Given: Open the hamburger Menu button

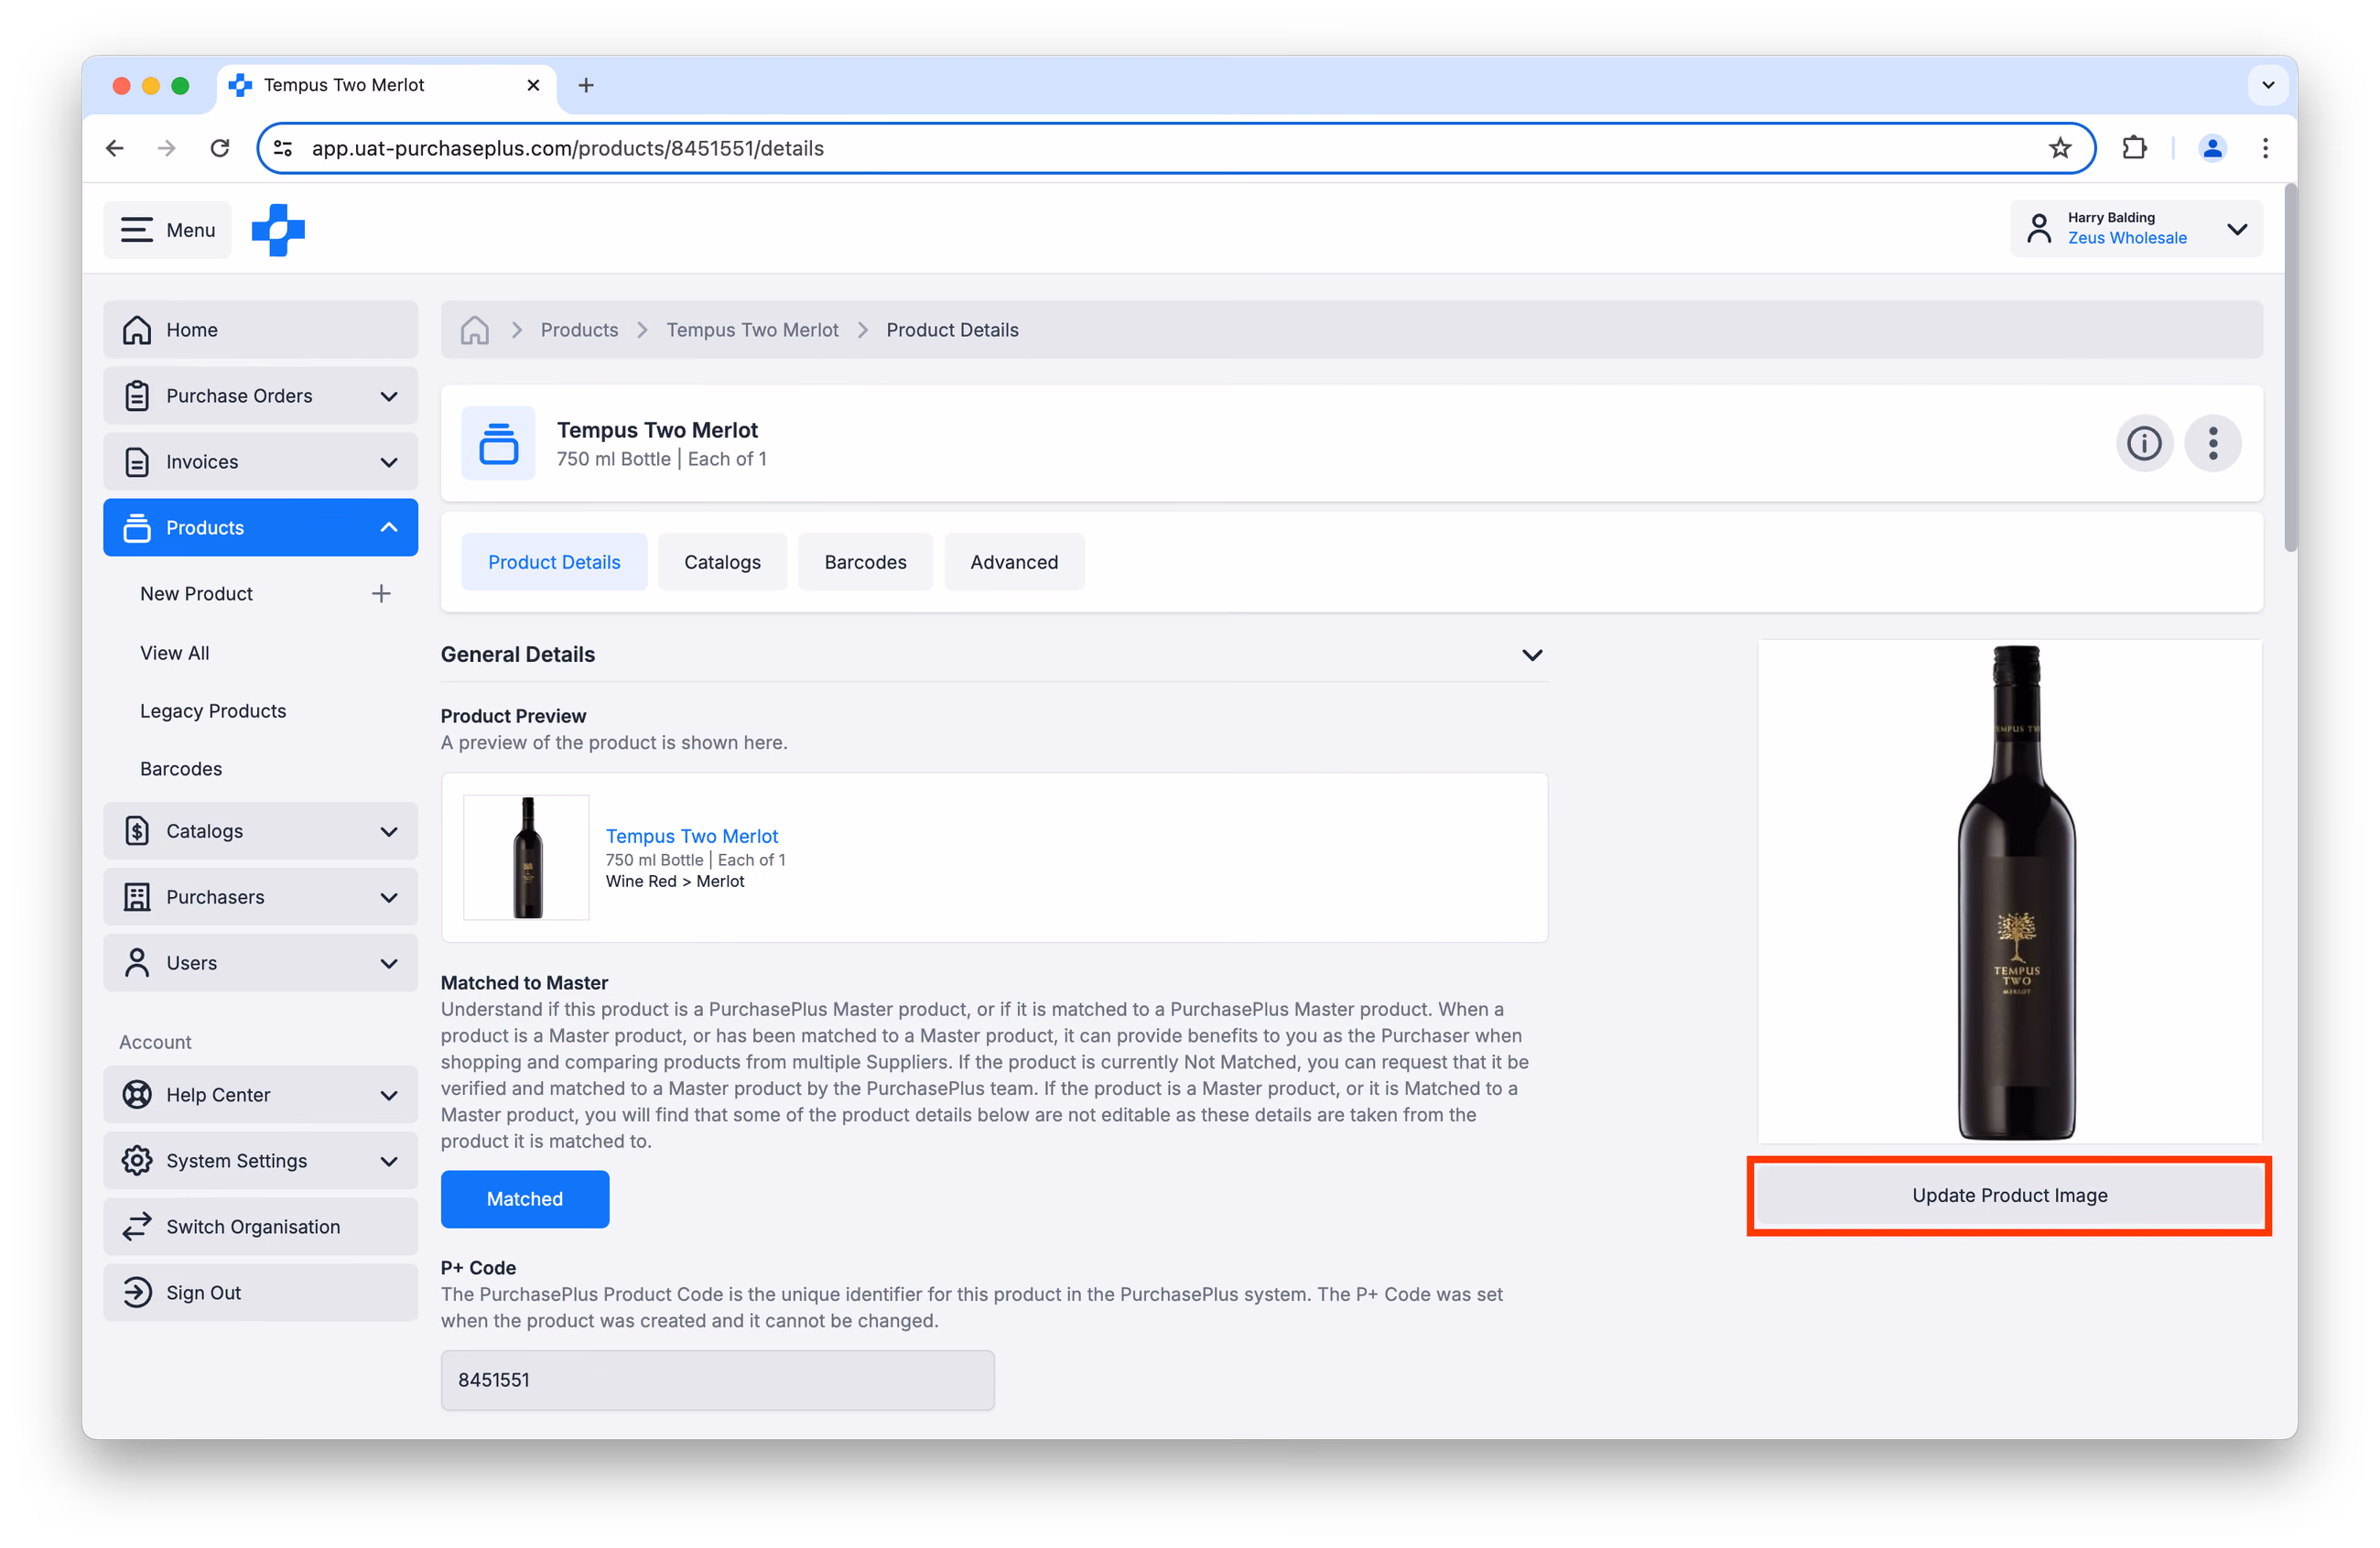Looking at the screenshot, I should (167, 230).
